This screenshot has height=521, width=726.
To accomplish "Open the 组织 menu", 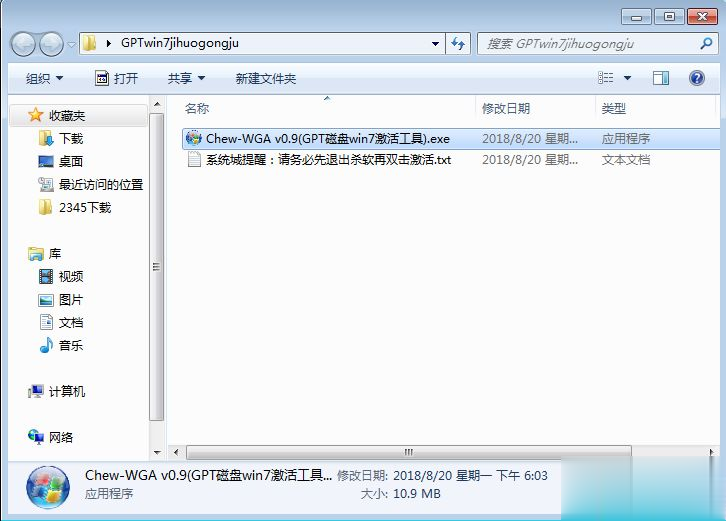I will pyautogui.click(x=44, y=79).
